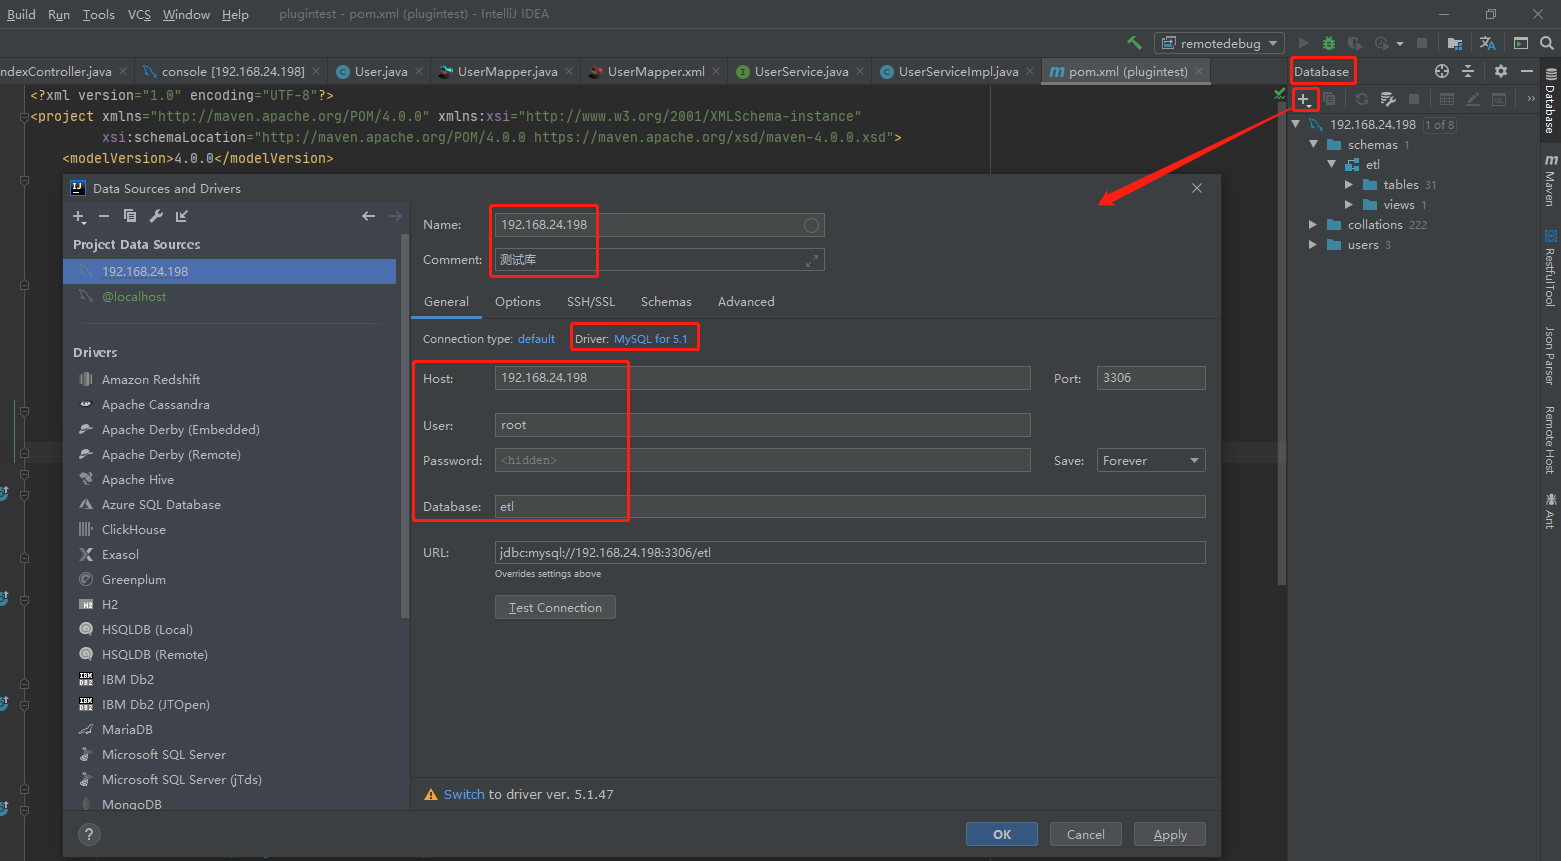This screenshot has width=1561, height=861.
Task: Navigate back with the left arrow in dialog
Action: point(369,216)
